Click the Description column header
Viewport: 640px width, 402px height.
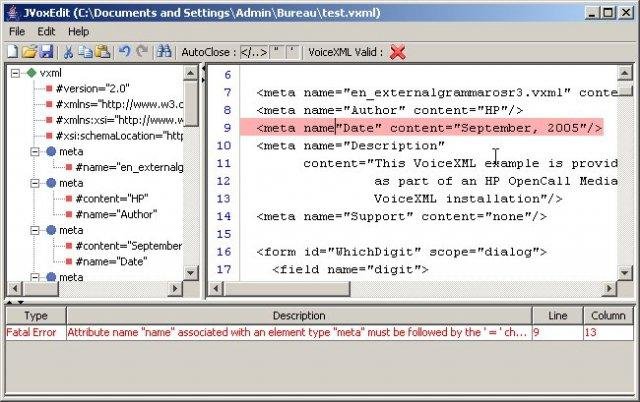[x=299, y=315]
